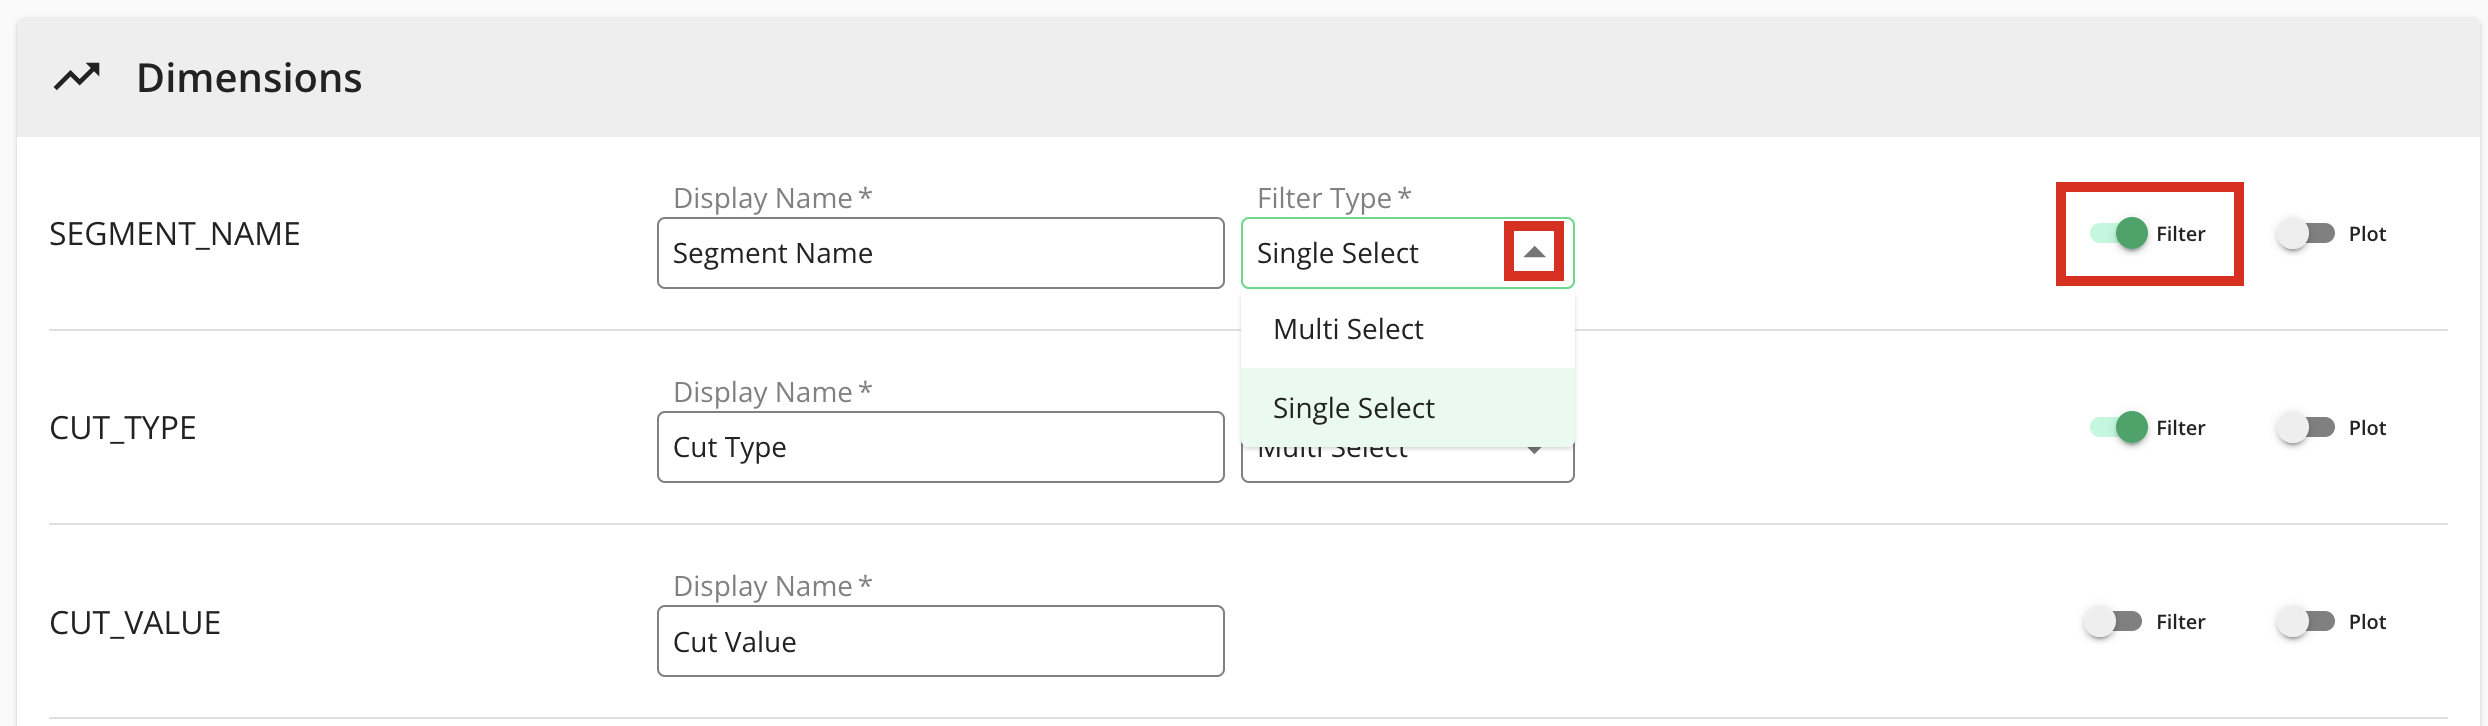Enable the Plot toggle for SEGMENT_NAME
Viewport: 2488px width, 726px height.
[2305, 234]
